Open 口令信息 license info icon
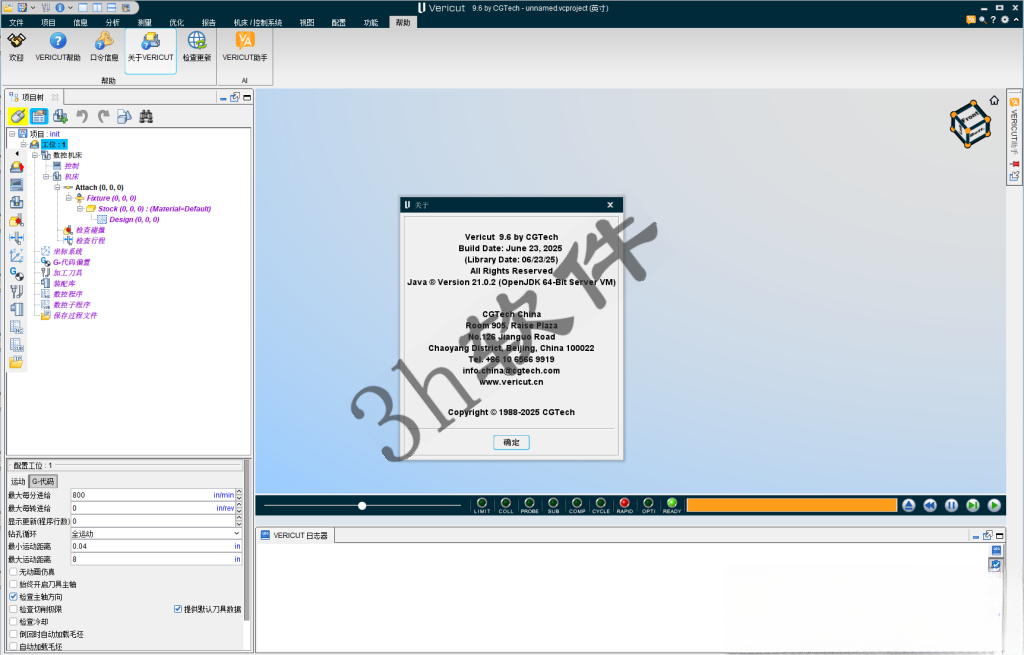Image resolution: width=1024 pixels, height=655 pixels. tap(104, 41)
